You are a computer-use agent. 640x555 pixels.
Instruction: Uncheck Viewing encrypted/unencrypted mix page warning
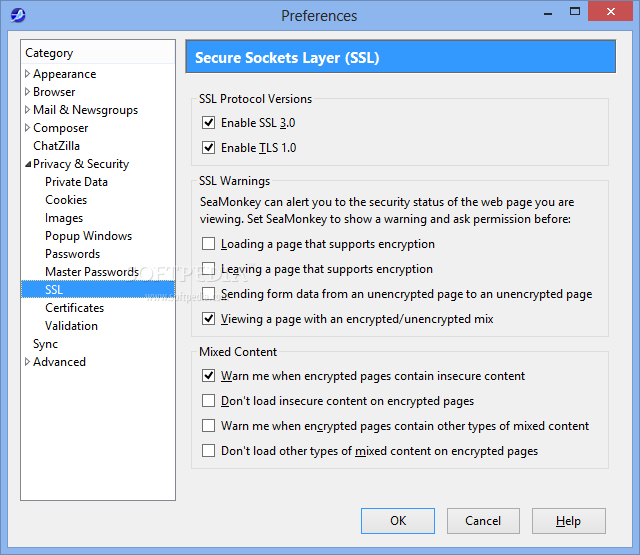pos(209,318)
